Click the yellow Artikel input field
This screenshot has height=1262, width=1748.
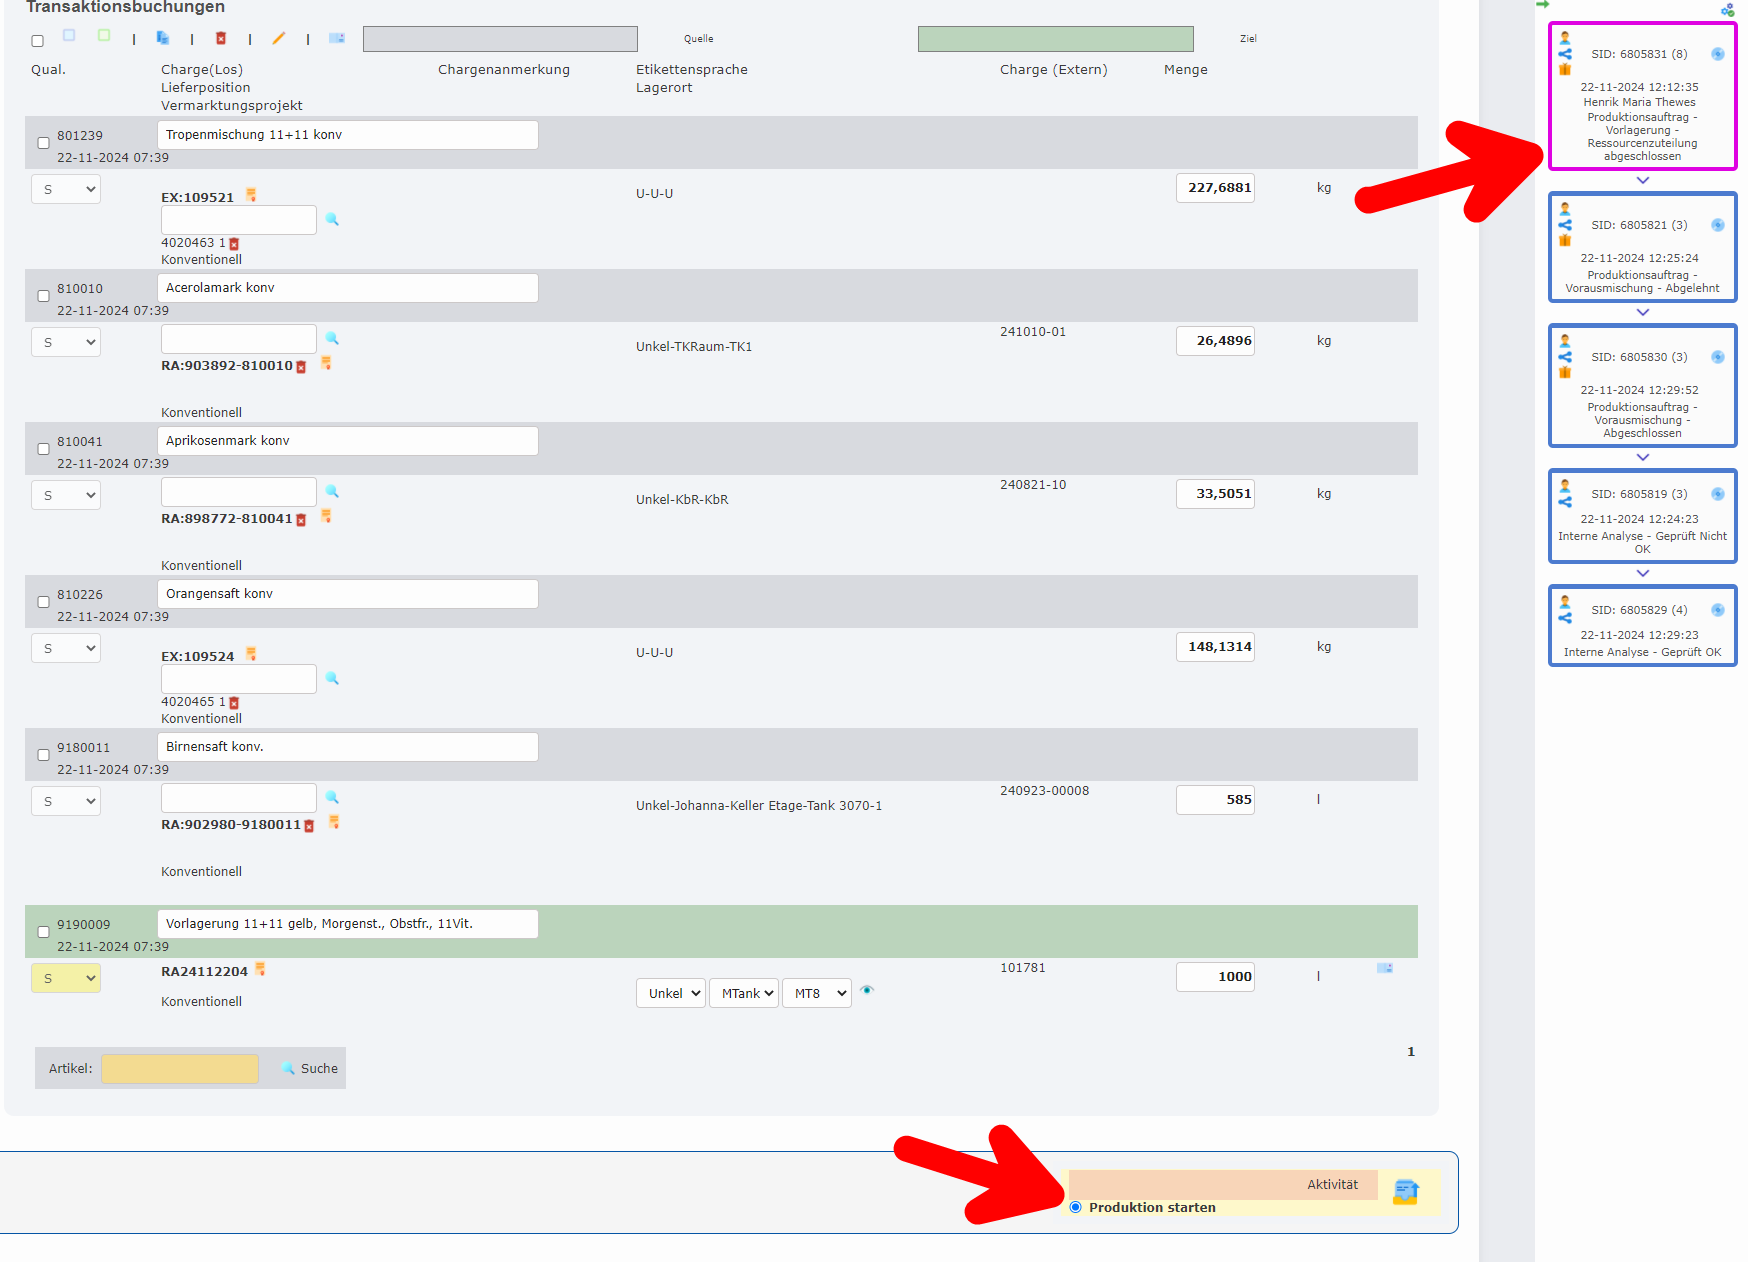click(180, 1068)
